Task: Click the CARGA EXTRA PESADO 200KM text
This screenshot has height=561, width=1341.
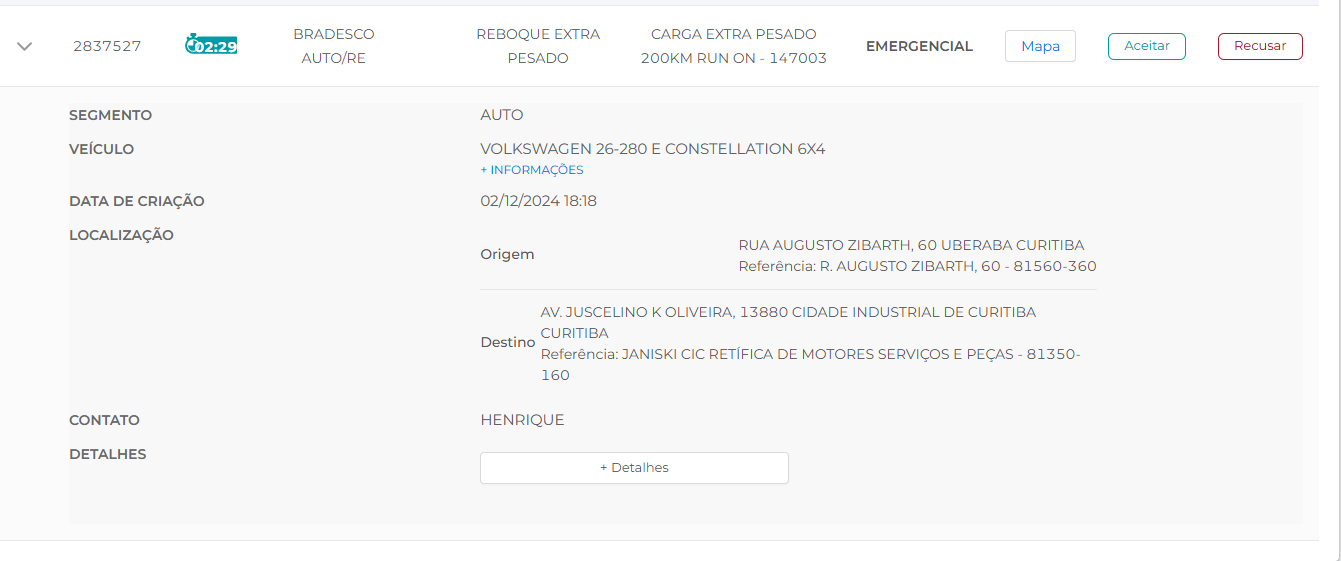Action: [734, 46]
